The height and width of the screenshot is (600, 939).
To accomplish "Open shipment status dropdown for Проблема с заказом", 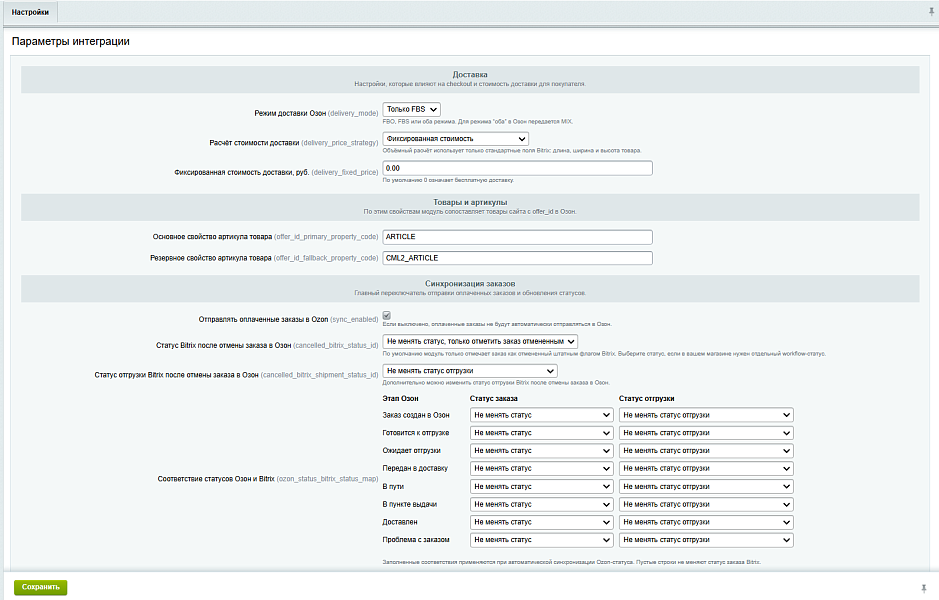I will click(x=707, y=540).
